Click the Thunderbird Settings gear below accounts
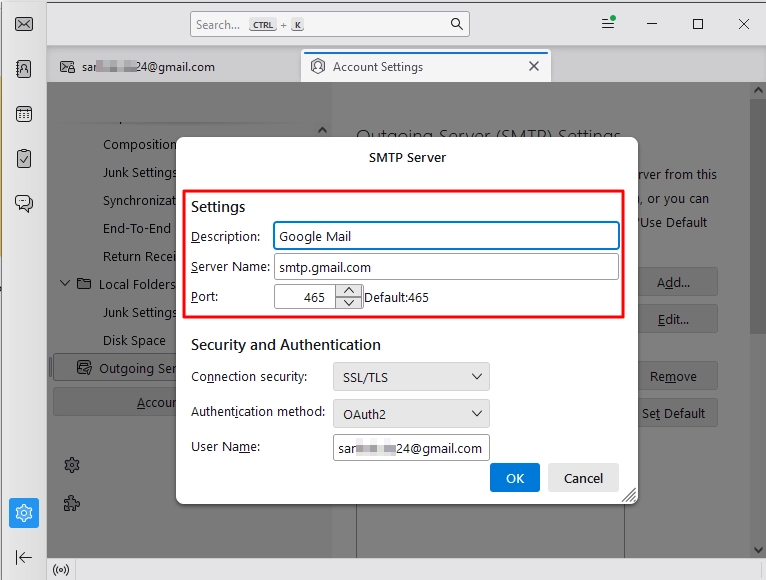Screen dimensions: 766x580 pyautogui.click(x=72, y=465)
